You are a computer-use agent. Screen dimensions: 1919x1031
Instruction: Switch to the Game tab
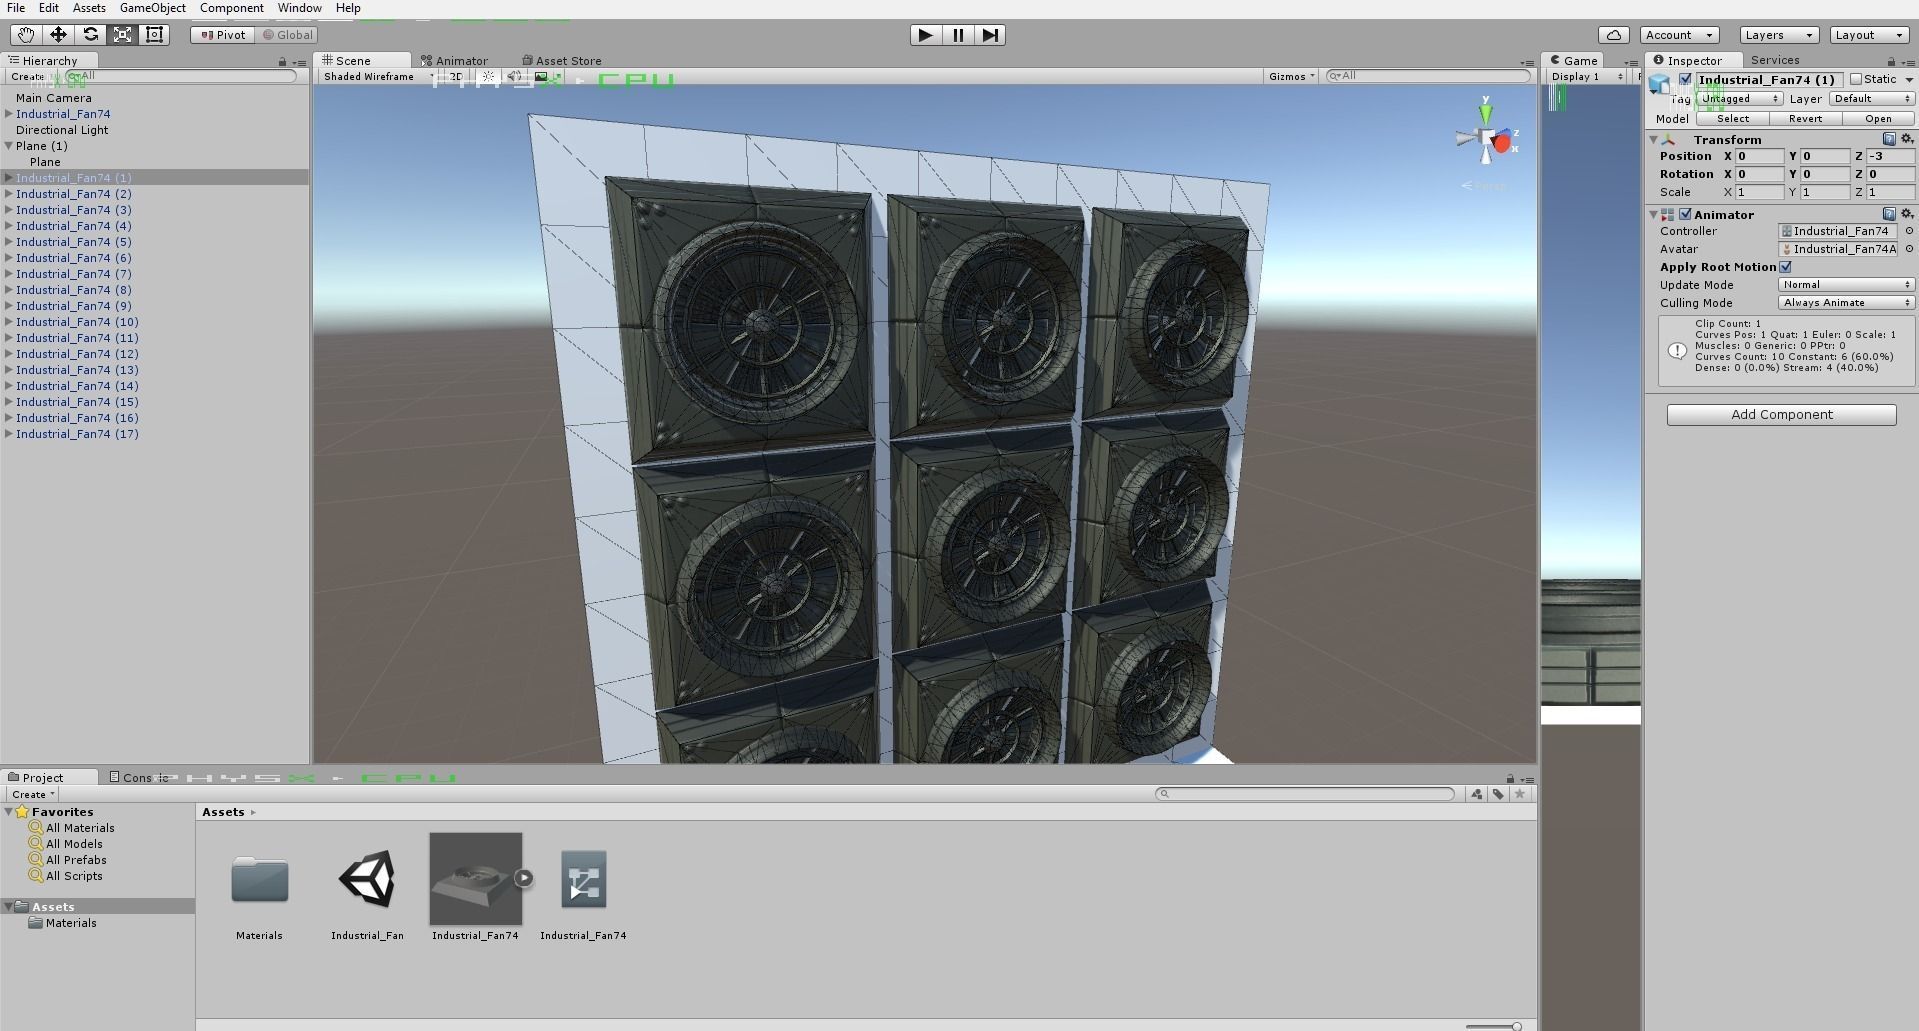pyautogui.click(x=1573, y=60)
